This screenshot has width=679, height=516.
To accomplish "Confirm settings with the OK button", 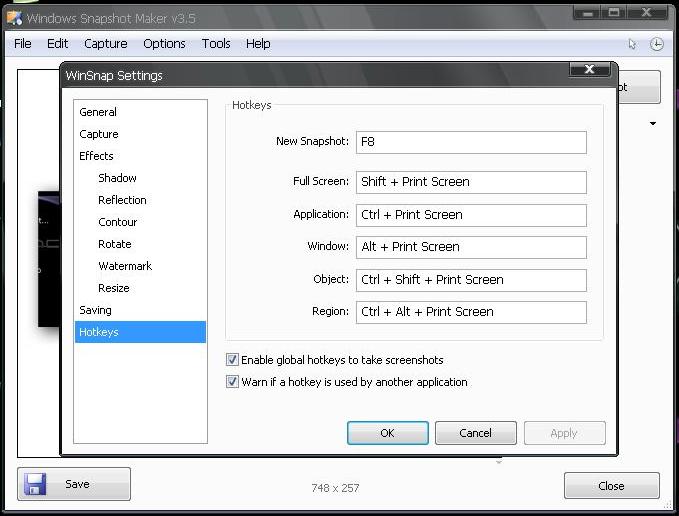I will 388,433.
